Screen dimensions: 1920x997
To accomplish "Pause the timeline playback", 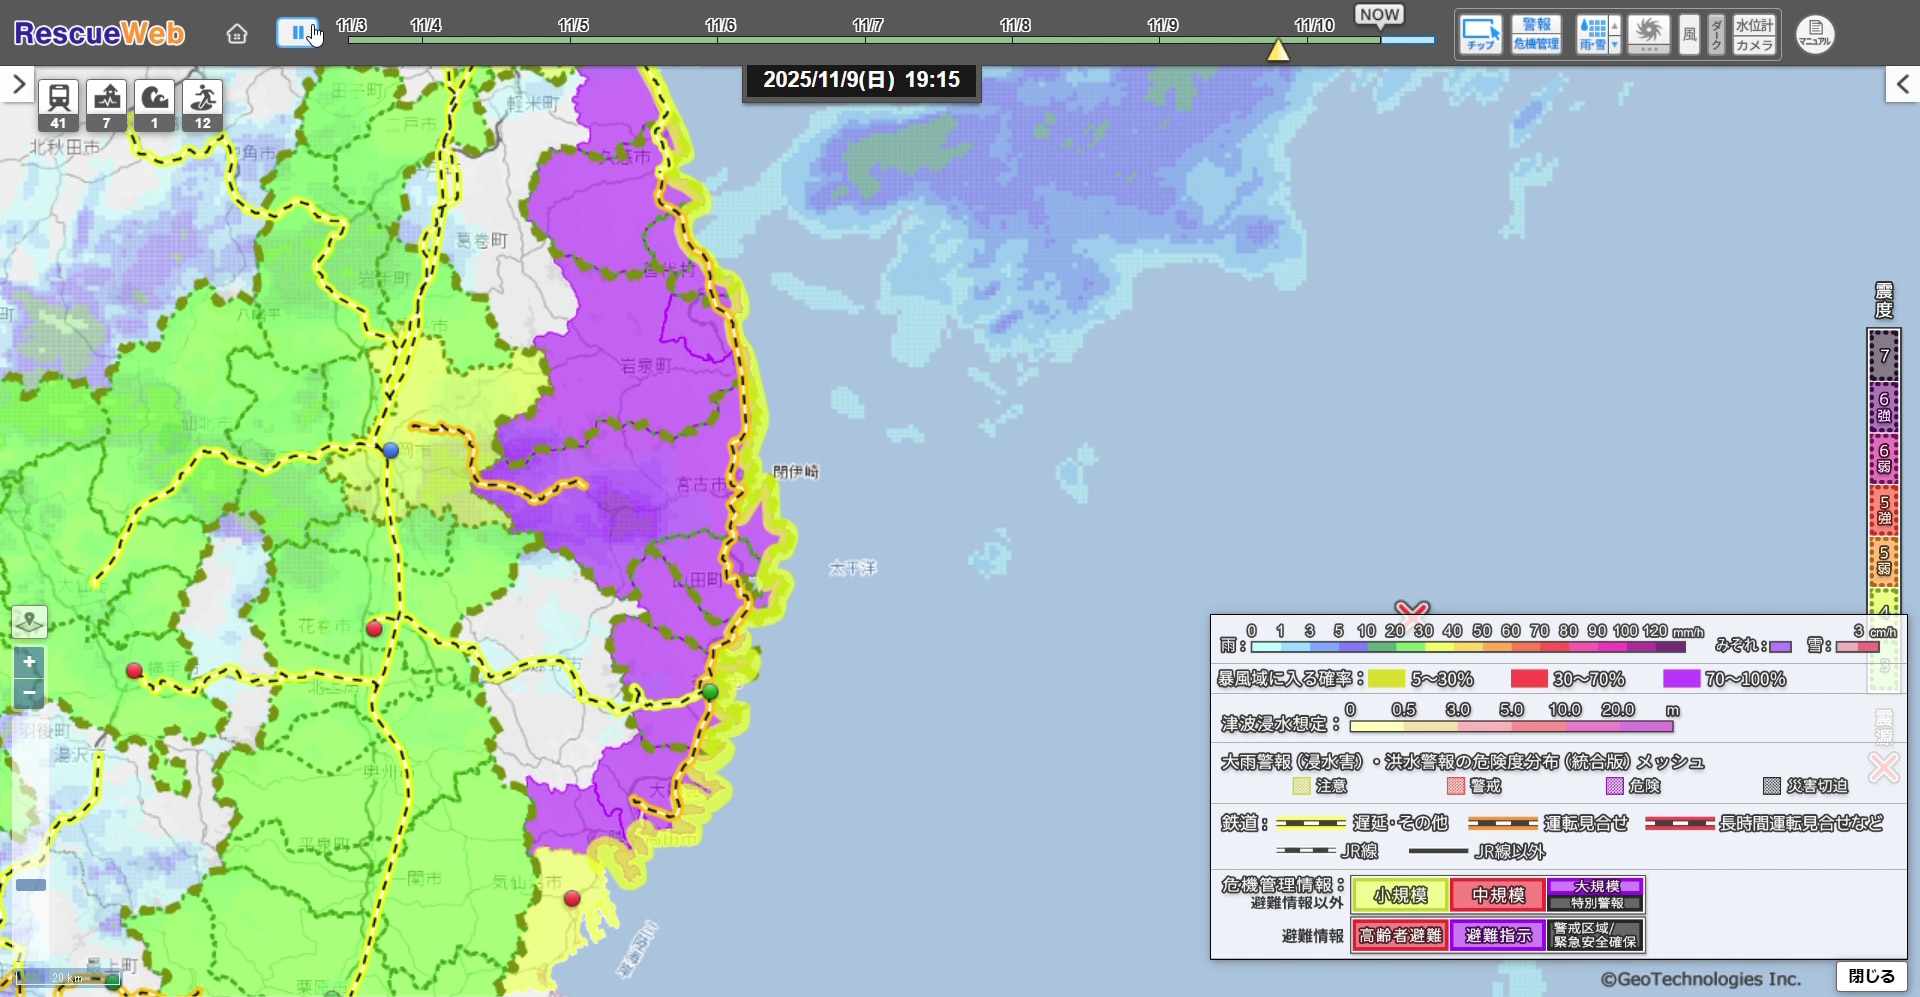I will click(x=297, y=33).
